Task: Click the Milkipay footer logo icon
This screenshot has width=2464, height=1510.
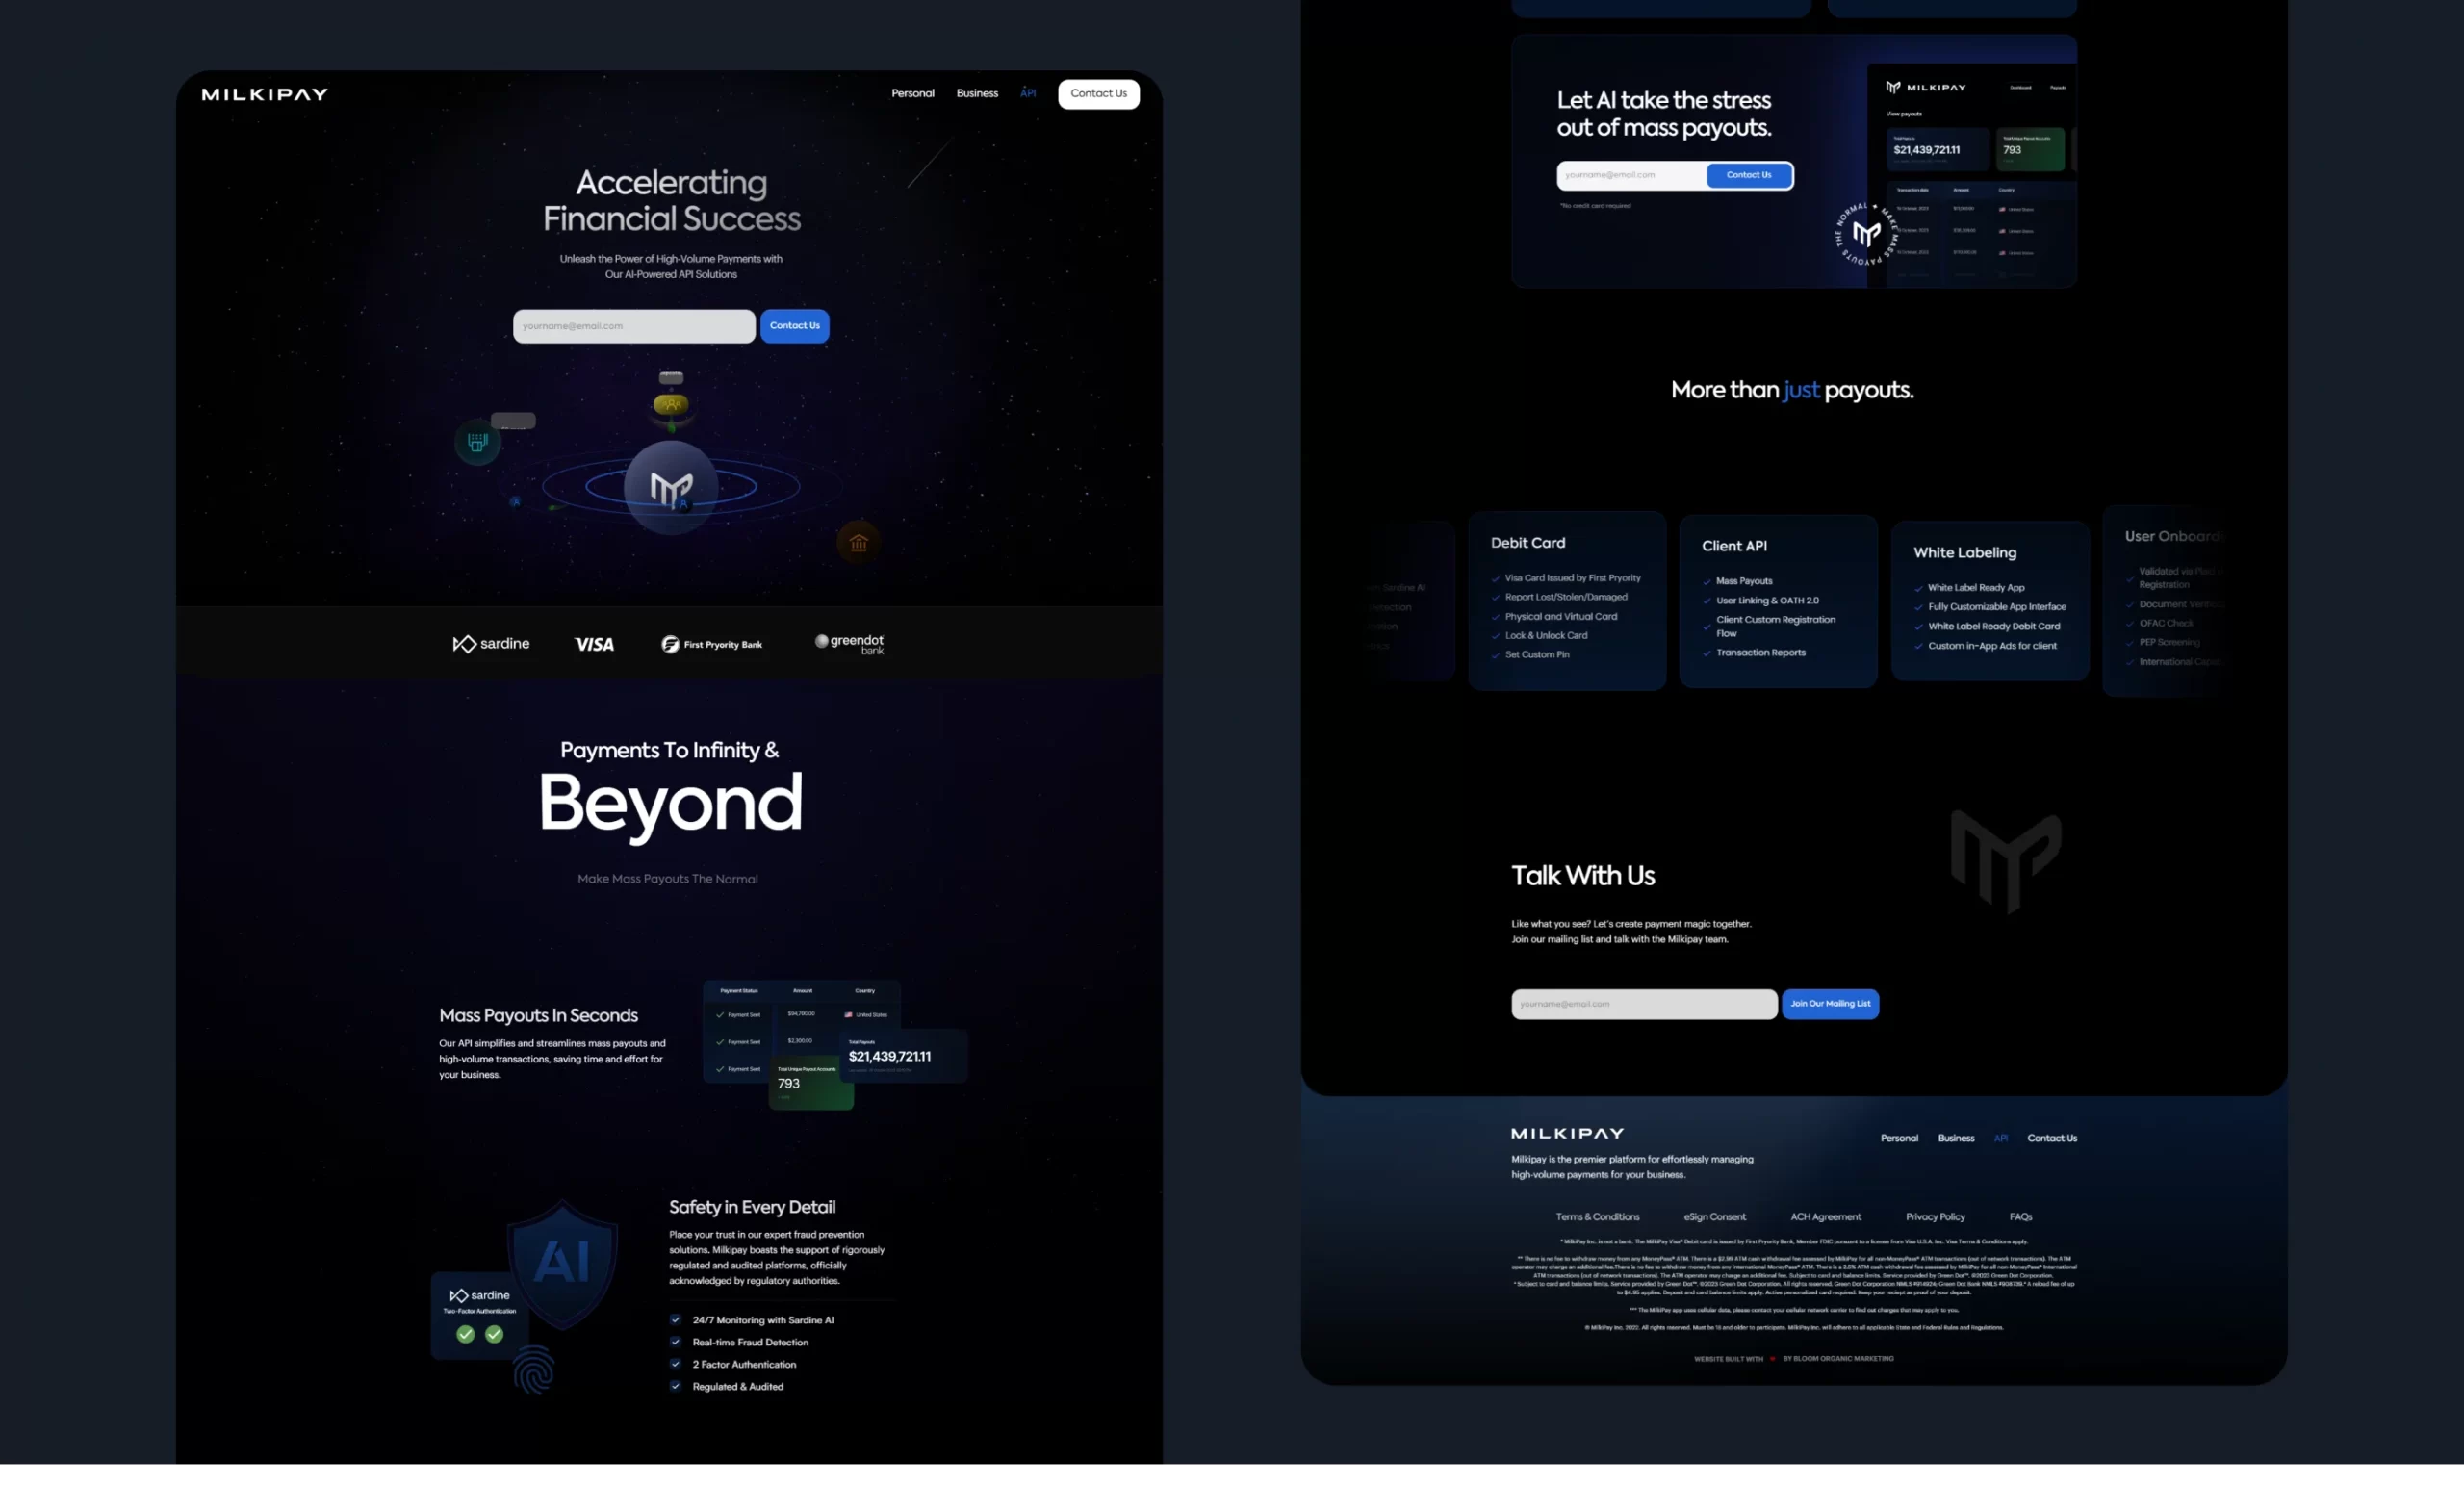Action: tap(1566, 1134)
